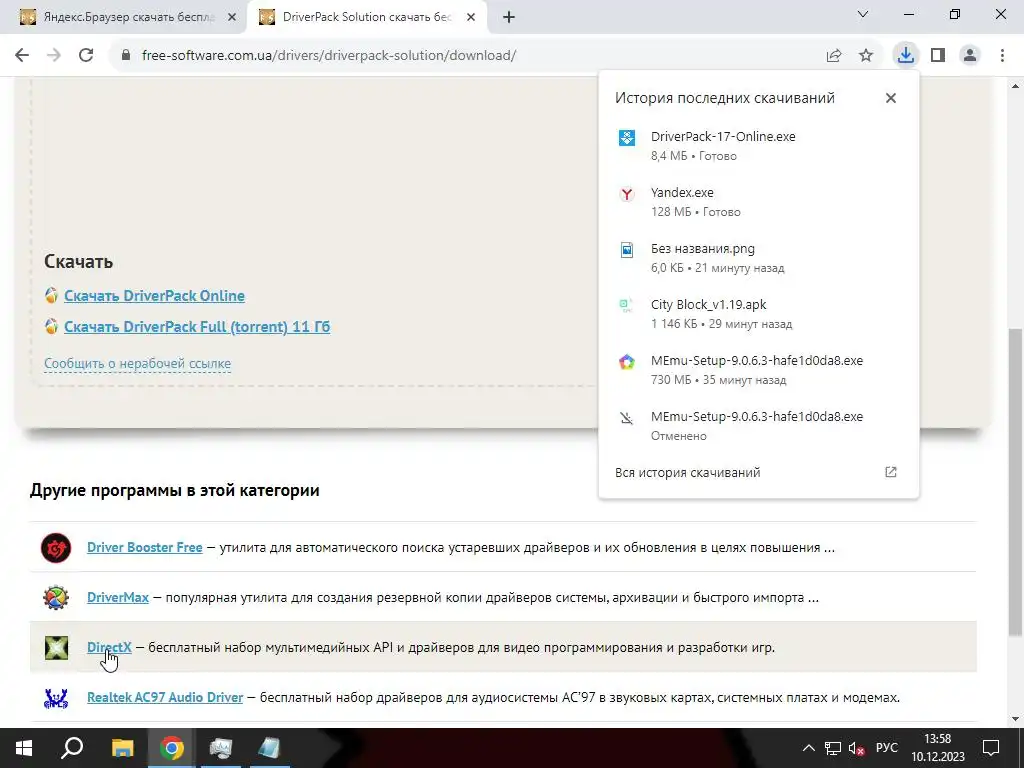
Task: Select Yandex.exe download entry
Action: (758, 202)
